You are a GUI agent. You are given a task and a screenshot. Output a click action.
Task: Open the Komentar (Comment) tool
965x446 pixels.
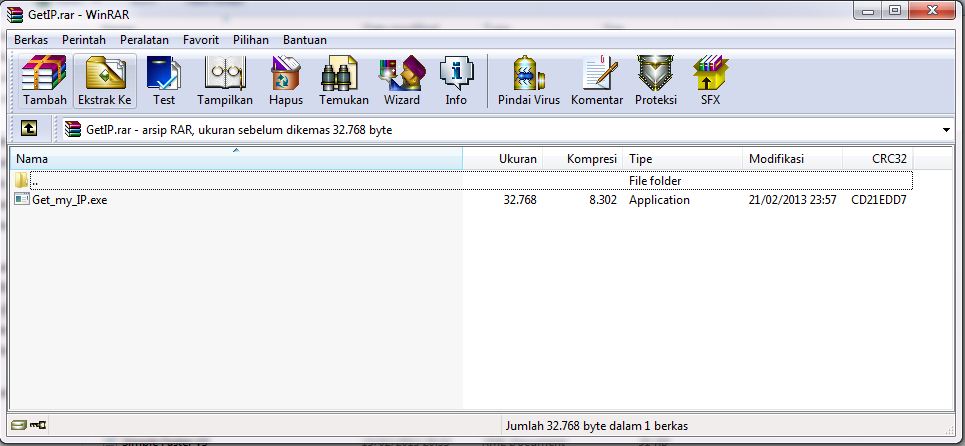pyautogui.click(x=597, y=81)
